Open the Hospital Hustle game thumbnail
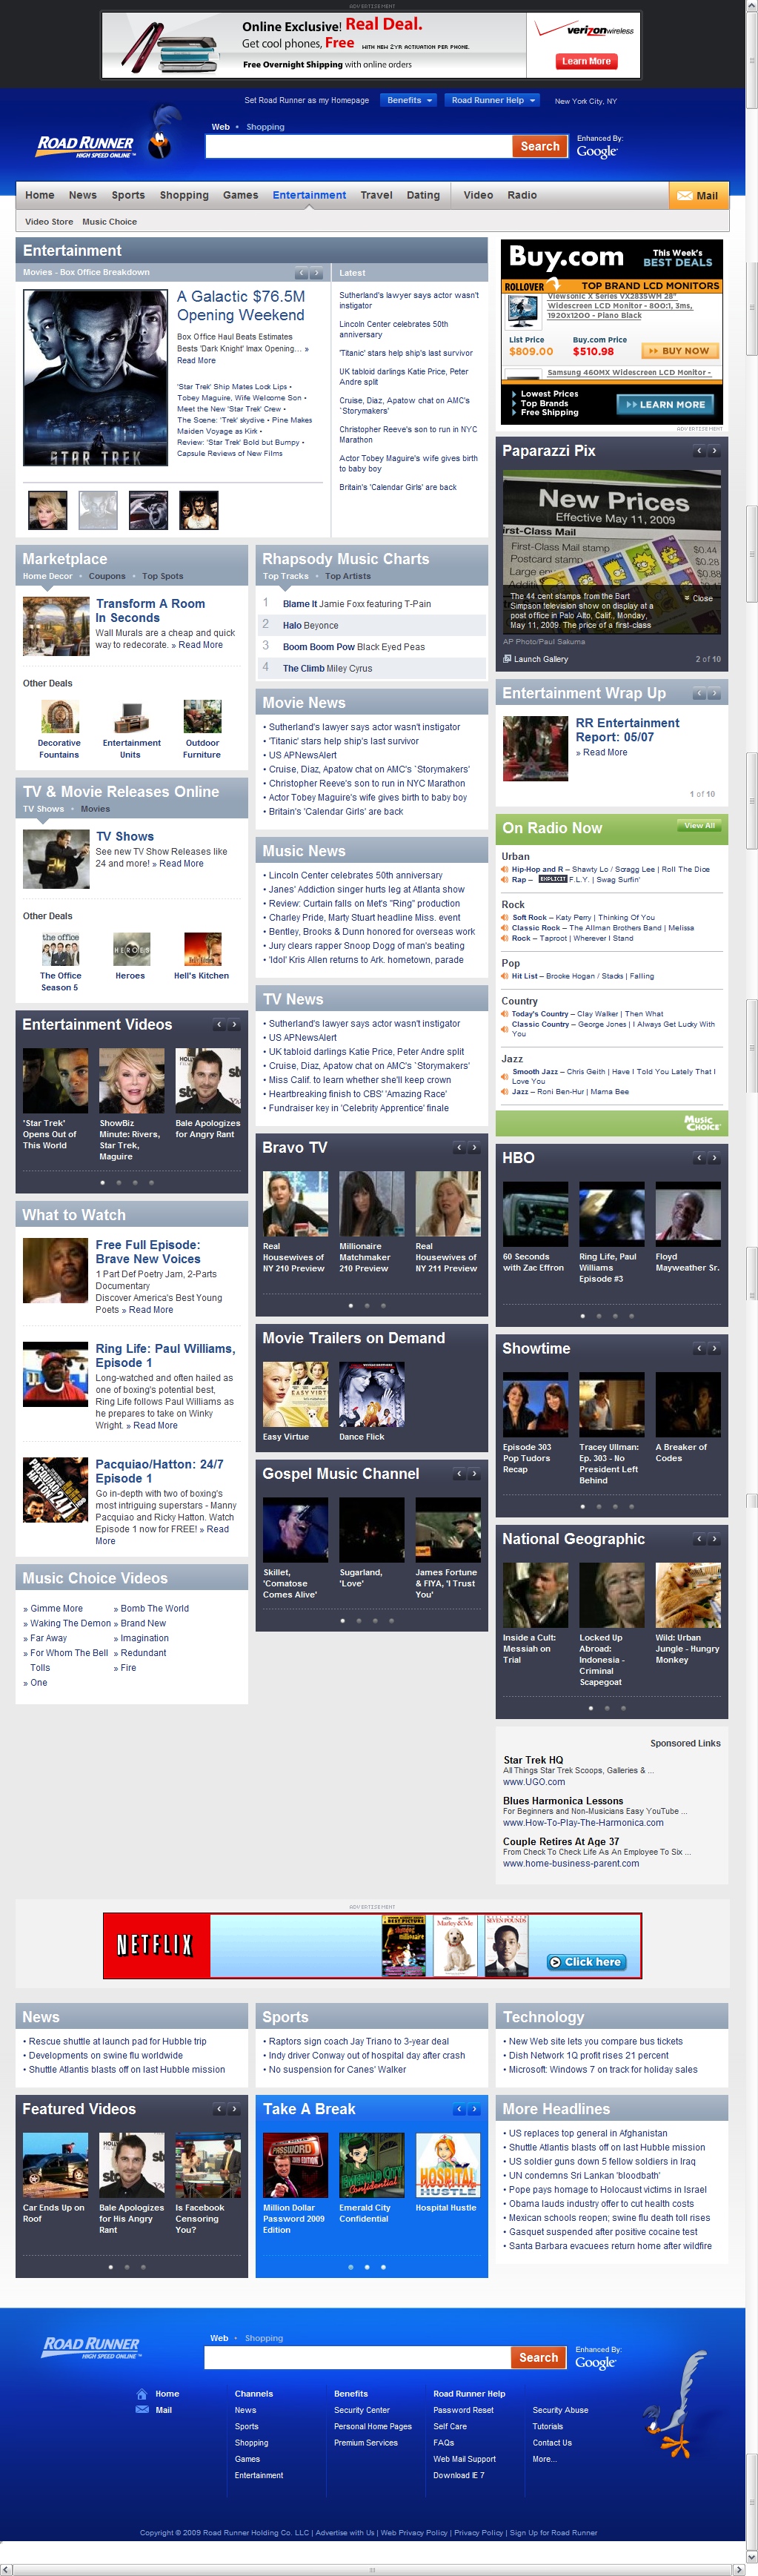Image resolution: width=758 pixels, height=2576 pixels. [x=448, y=2165]
